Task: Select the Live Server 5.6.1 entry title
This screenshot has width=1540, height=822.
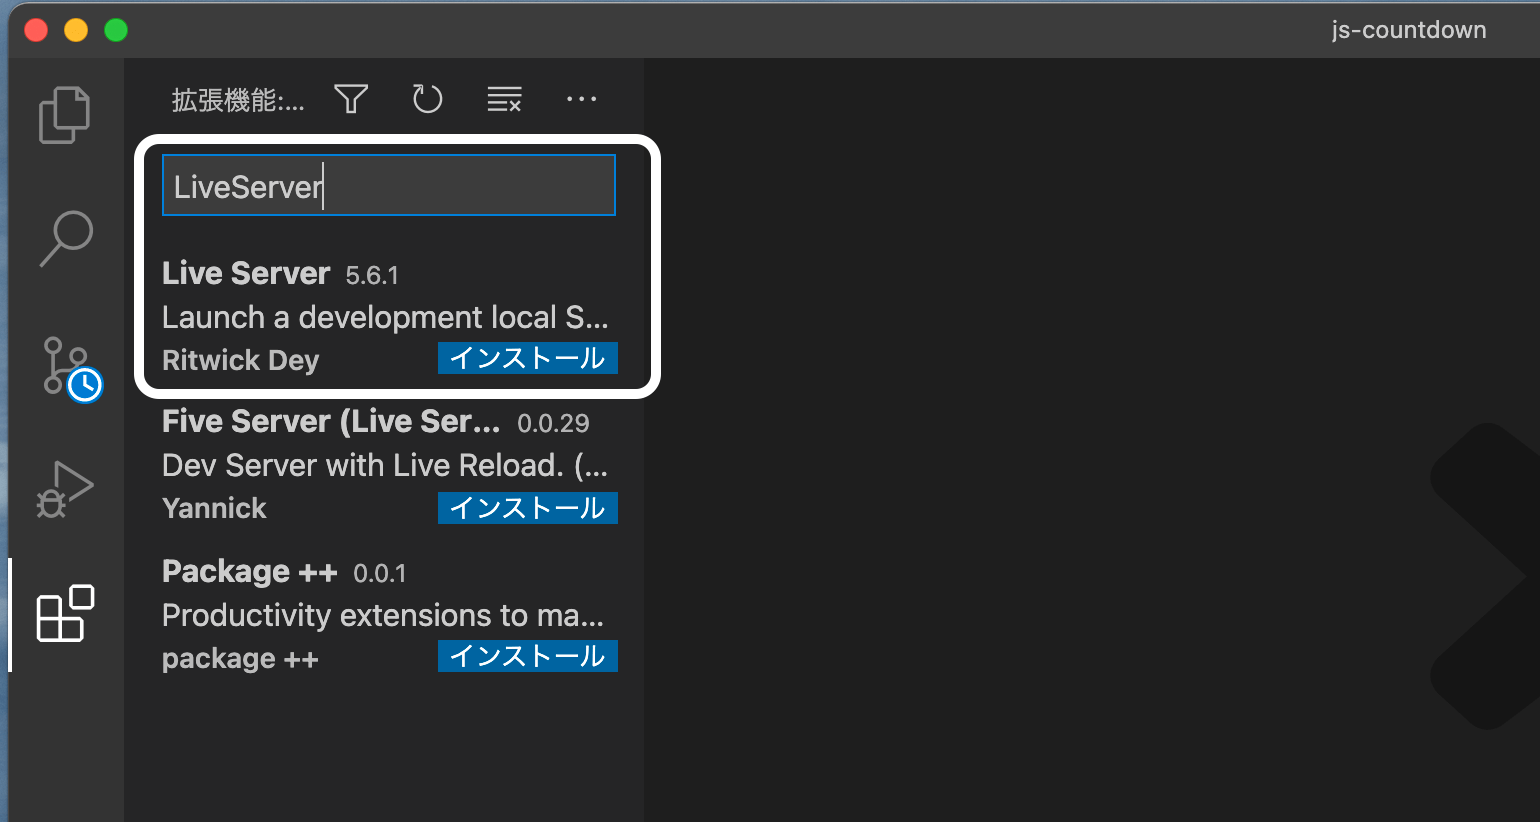Action: point(246,273)
